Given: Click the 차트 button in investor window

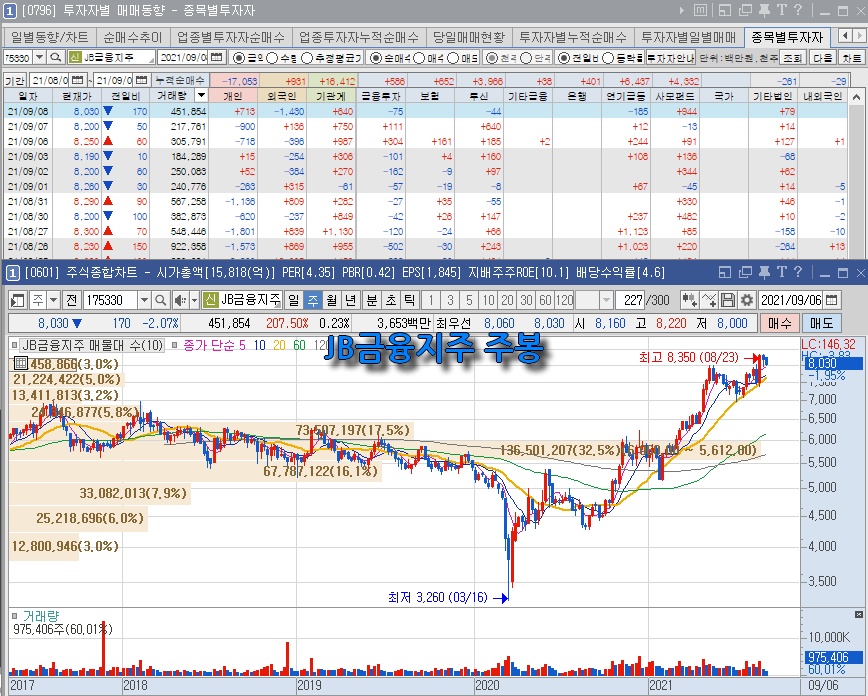Looking at the screenshot, I should tap(851, 58).
